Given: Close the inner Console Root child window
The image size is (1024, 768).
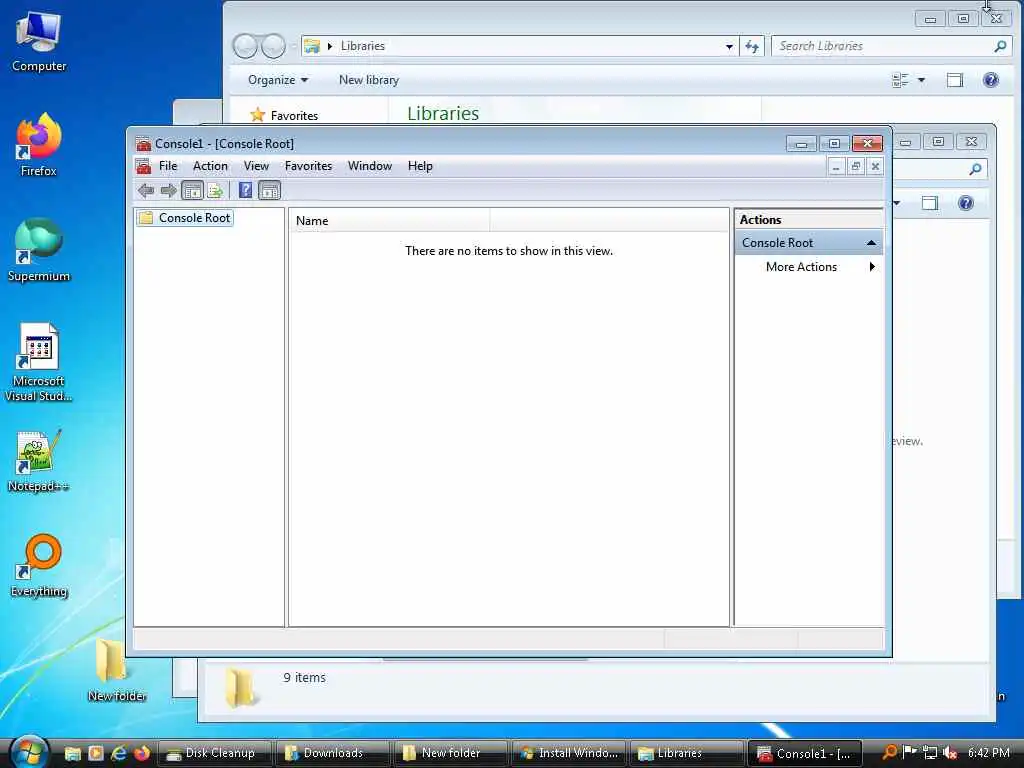Looking at the screenshot, I should pos(875,167).
